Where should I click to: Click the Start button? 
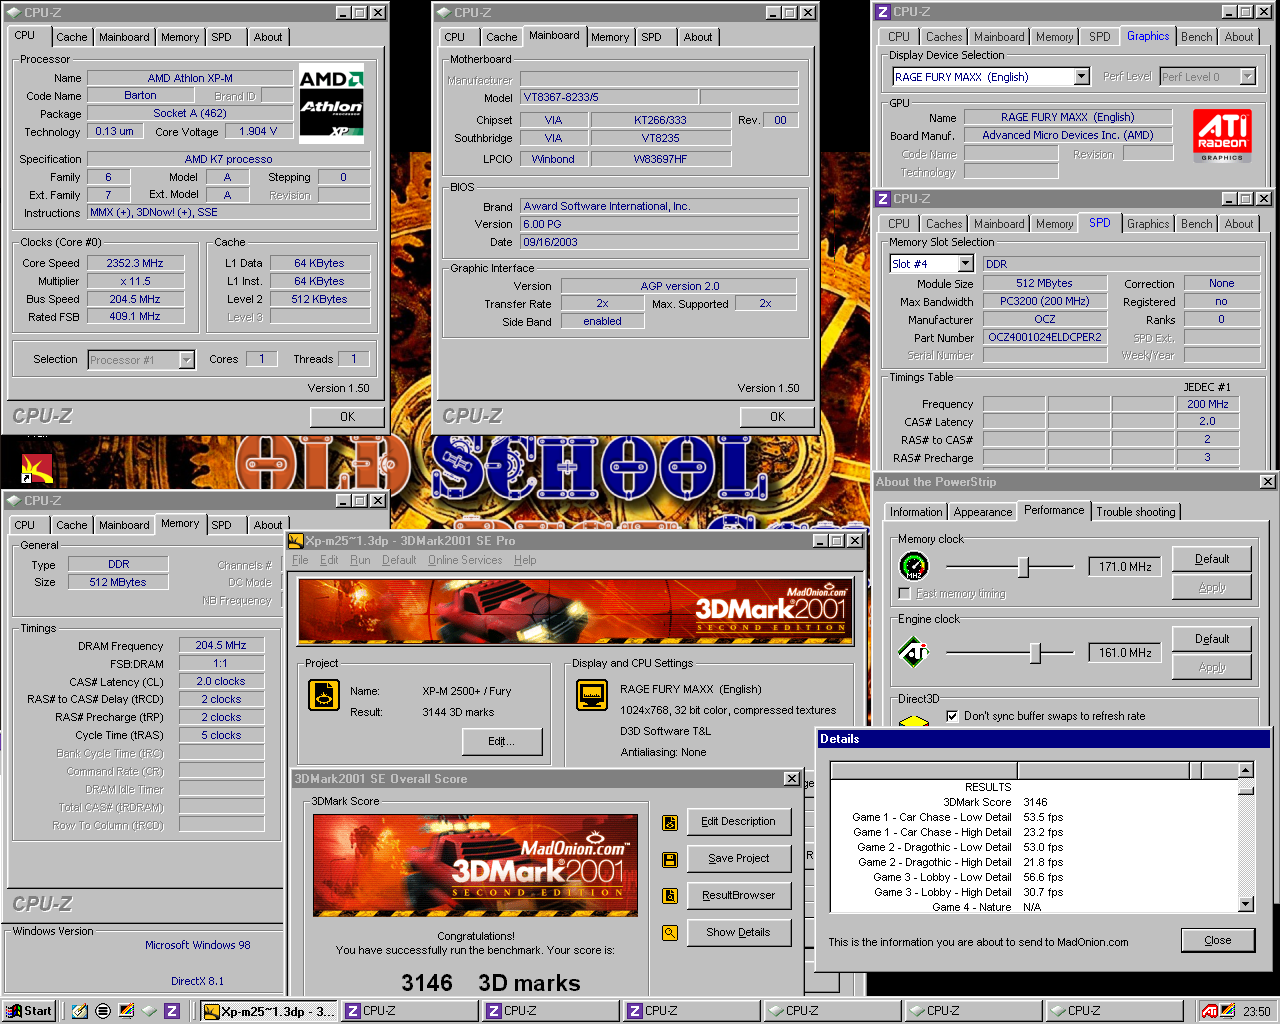(29, 1011)
